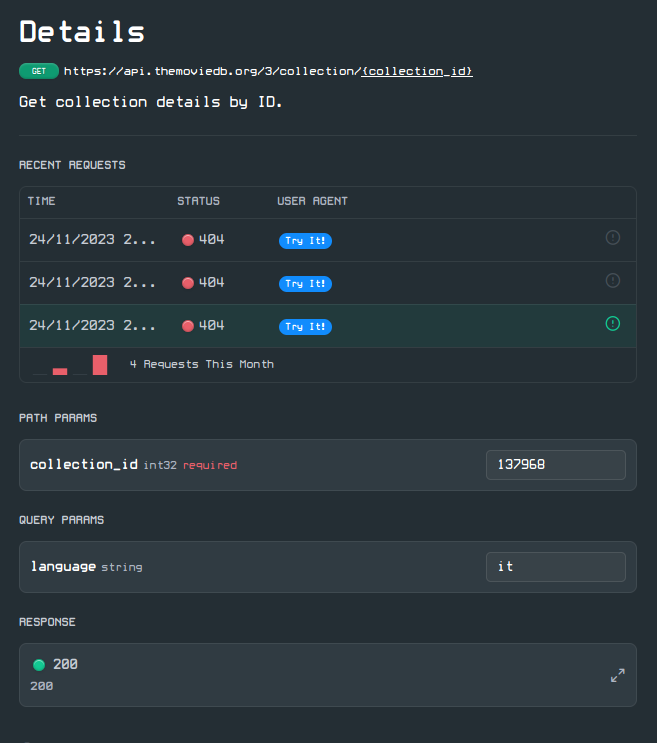Click the red status dot in the highlighted row
The height and width of the screenshot is (743, 657).
(188, 326)
